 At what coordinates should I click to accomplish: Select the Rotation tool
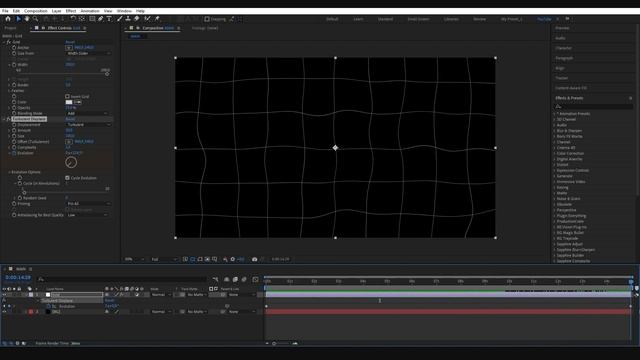tap(73, 19)
